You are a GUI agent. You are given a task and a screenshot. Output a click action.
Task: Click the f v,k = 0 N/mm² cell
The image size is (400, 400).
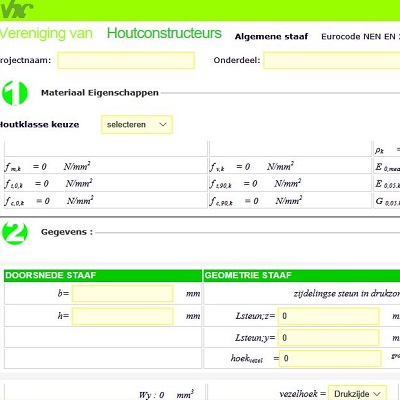(290, 166)
